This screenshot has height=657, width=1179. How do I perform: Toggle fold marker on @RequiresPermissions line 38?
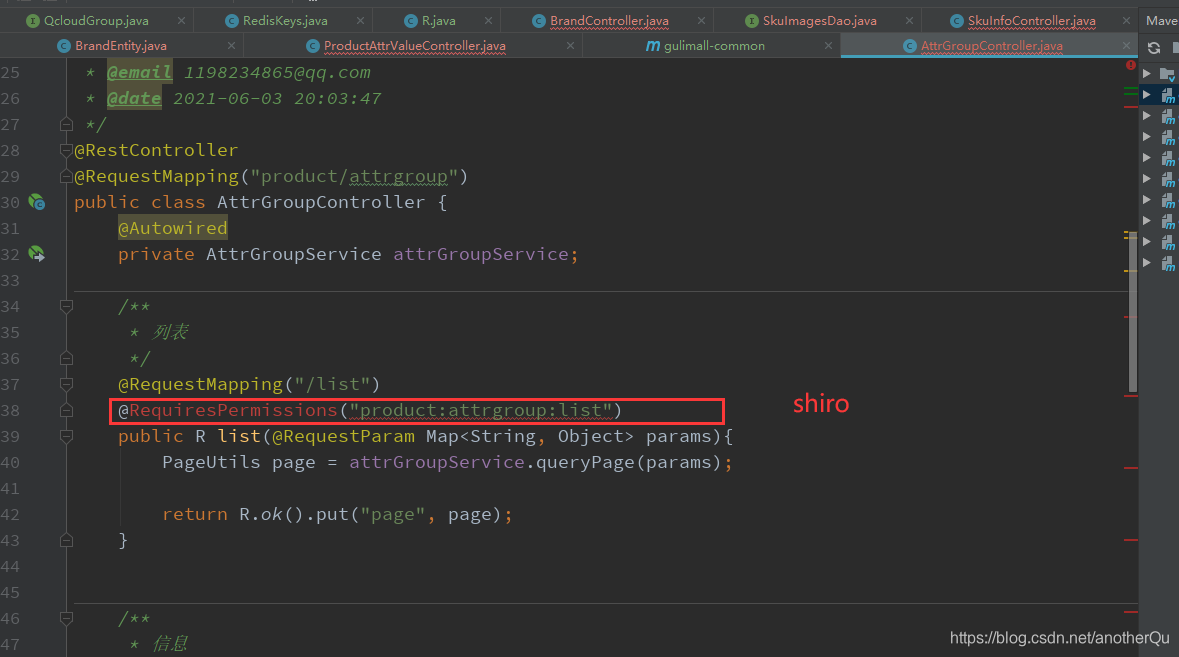click(66, 410)
